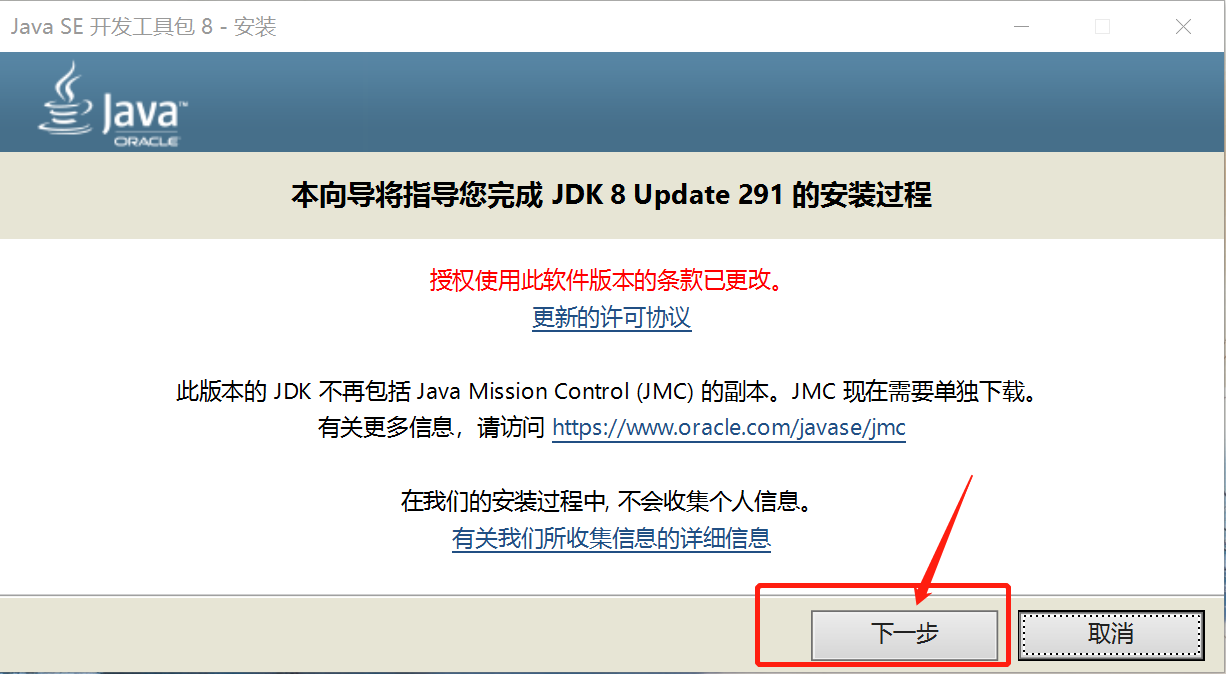1226x674 pixels.
Task: Minimize the installer window
Action: pos(1021,27)
